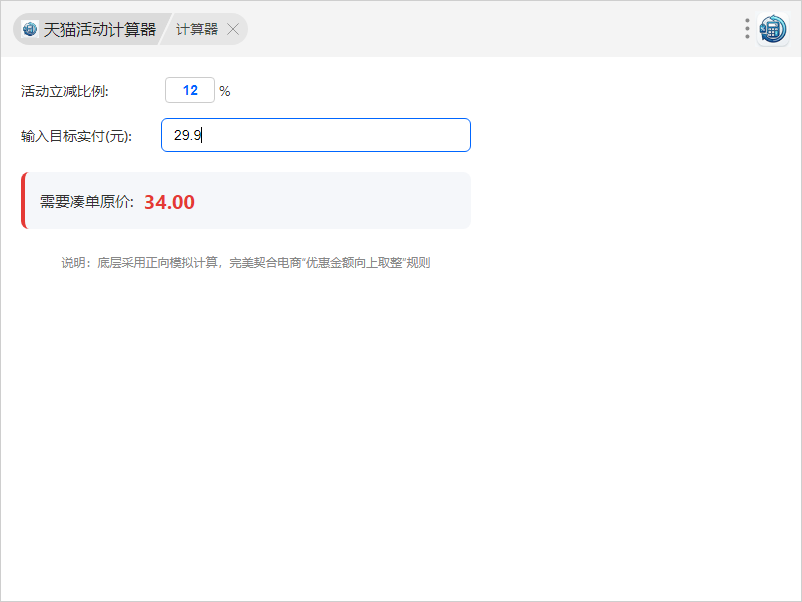This screenshot has height=602, width=802.
Task: Click the globe icon beside 天猫活动计算器
Action: [30, 29]
